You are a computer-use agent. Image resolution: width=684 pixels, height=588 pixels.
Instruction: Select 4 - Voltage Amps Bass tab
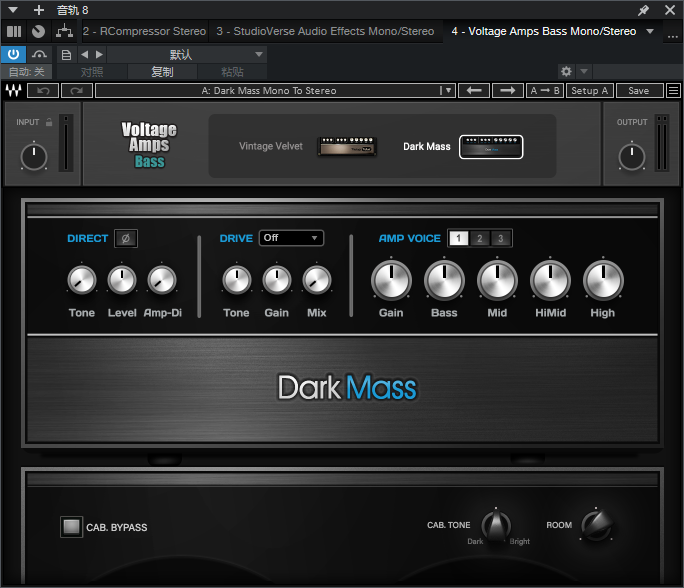[544, 31]
